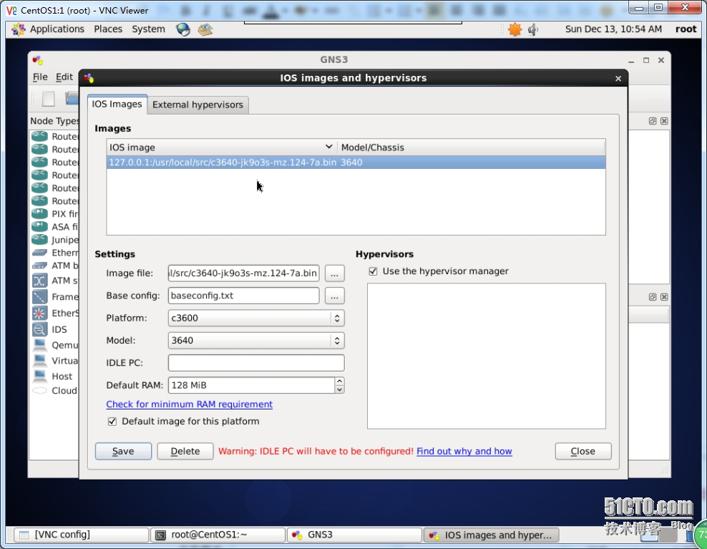Image resolution: width=707 pixels, height=549 pixels.
Task: Click the volume speaker icon
Action: pyautogui.click(x=533, y=30)
